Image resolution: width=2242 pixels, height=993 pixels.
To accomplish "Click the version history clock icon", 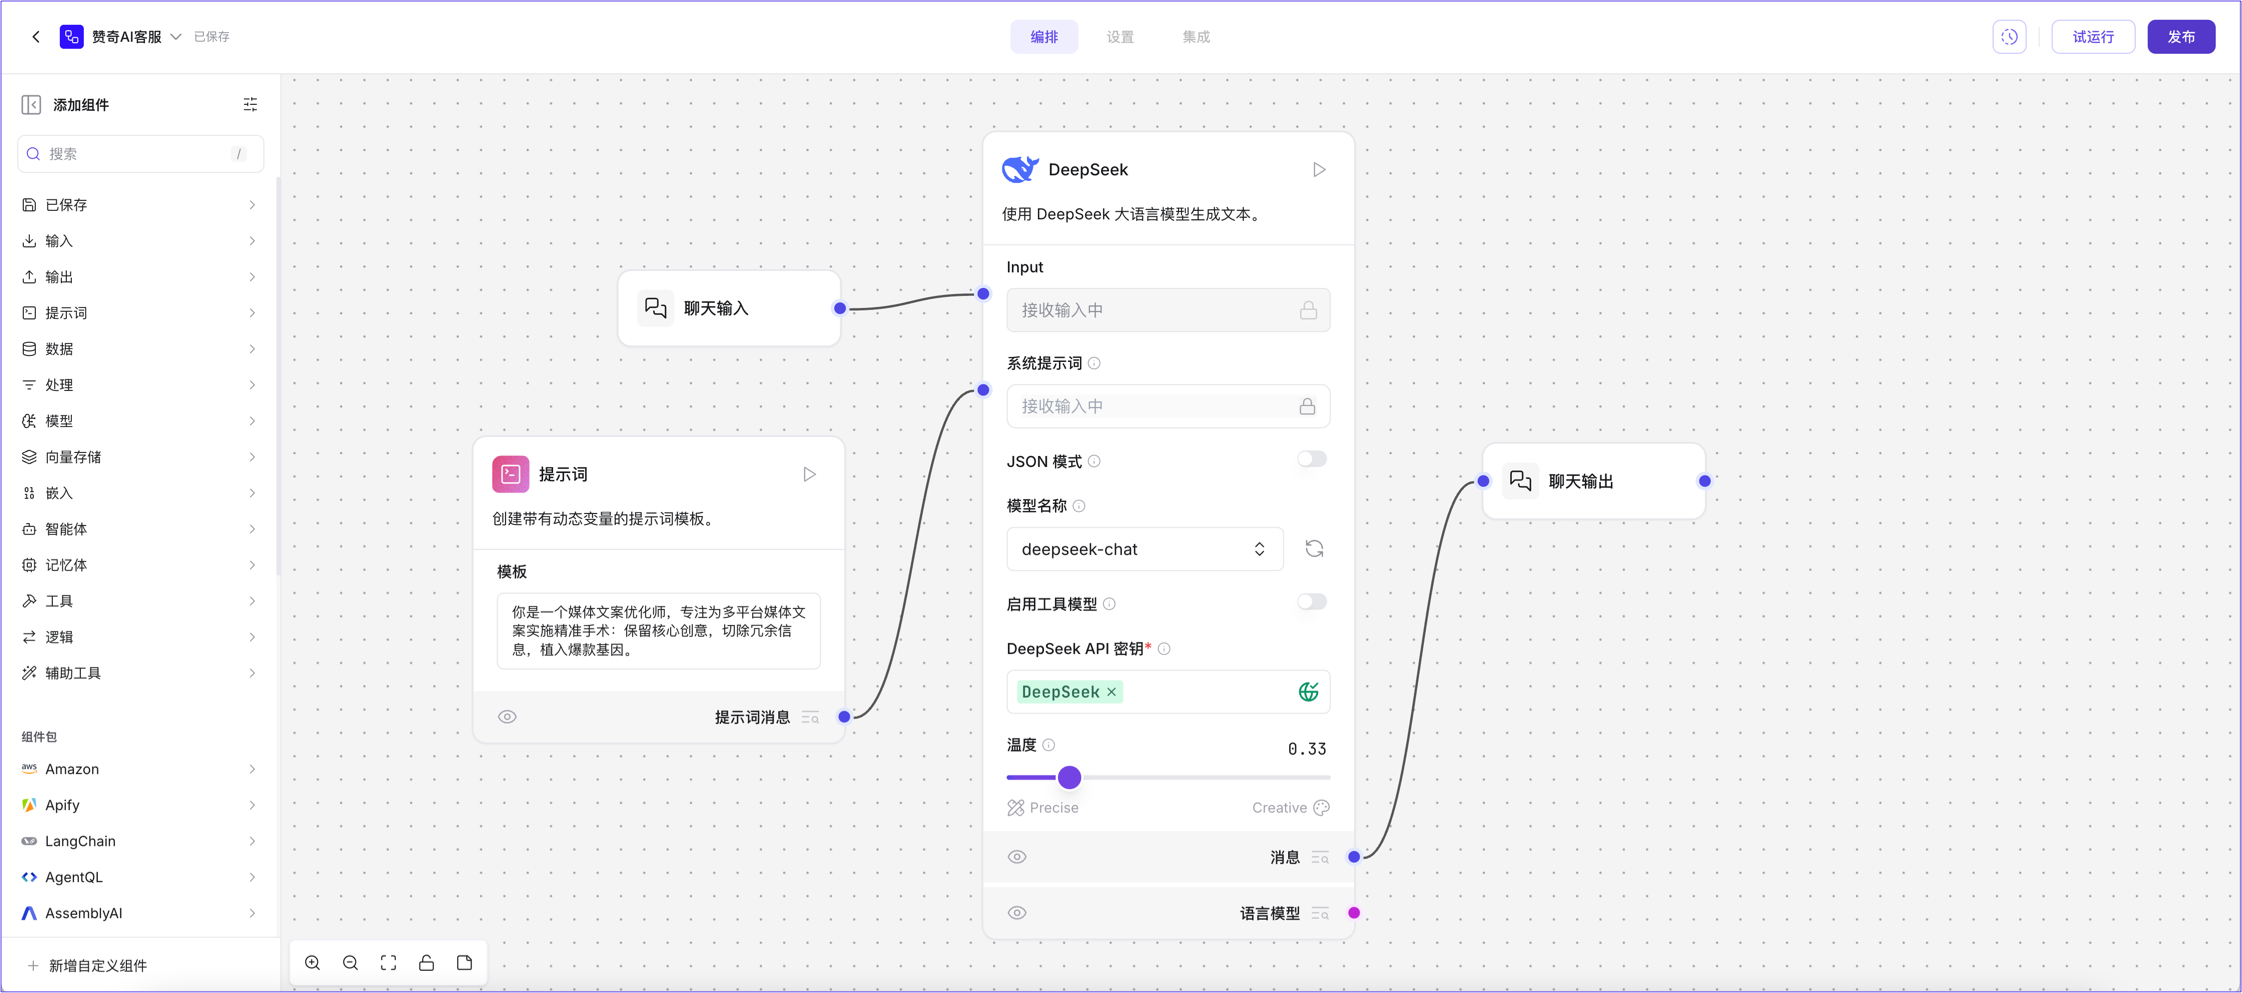I will pos(2009,37).
